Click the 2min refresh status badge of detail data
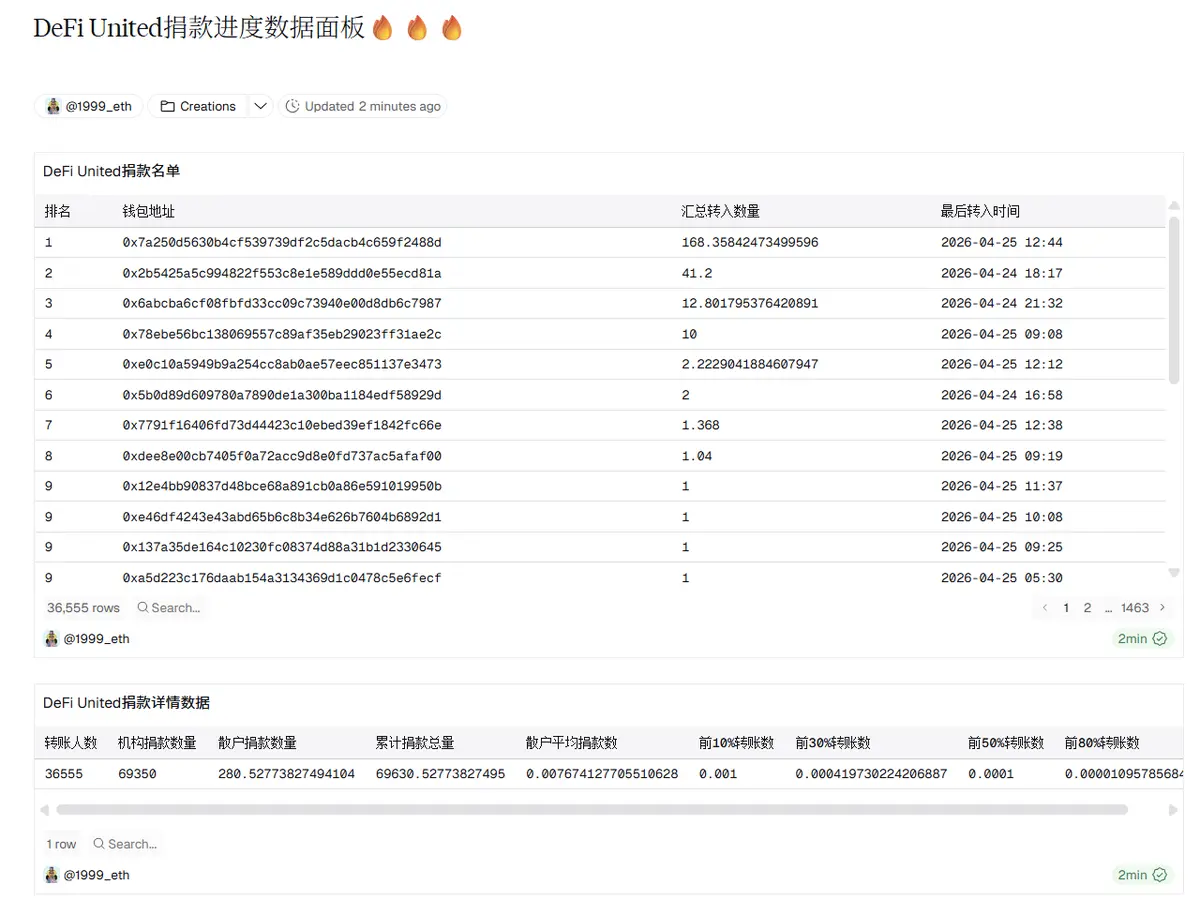This screenshot has width=1200, height=915. tap(1142, 875)
